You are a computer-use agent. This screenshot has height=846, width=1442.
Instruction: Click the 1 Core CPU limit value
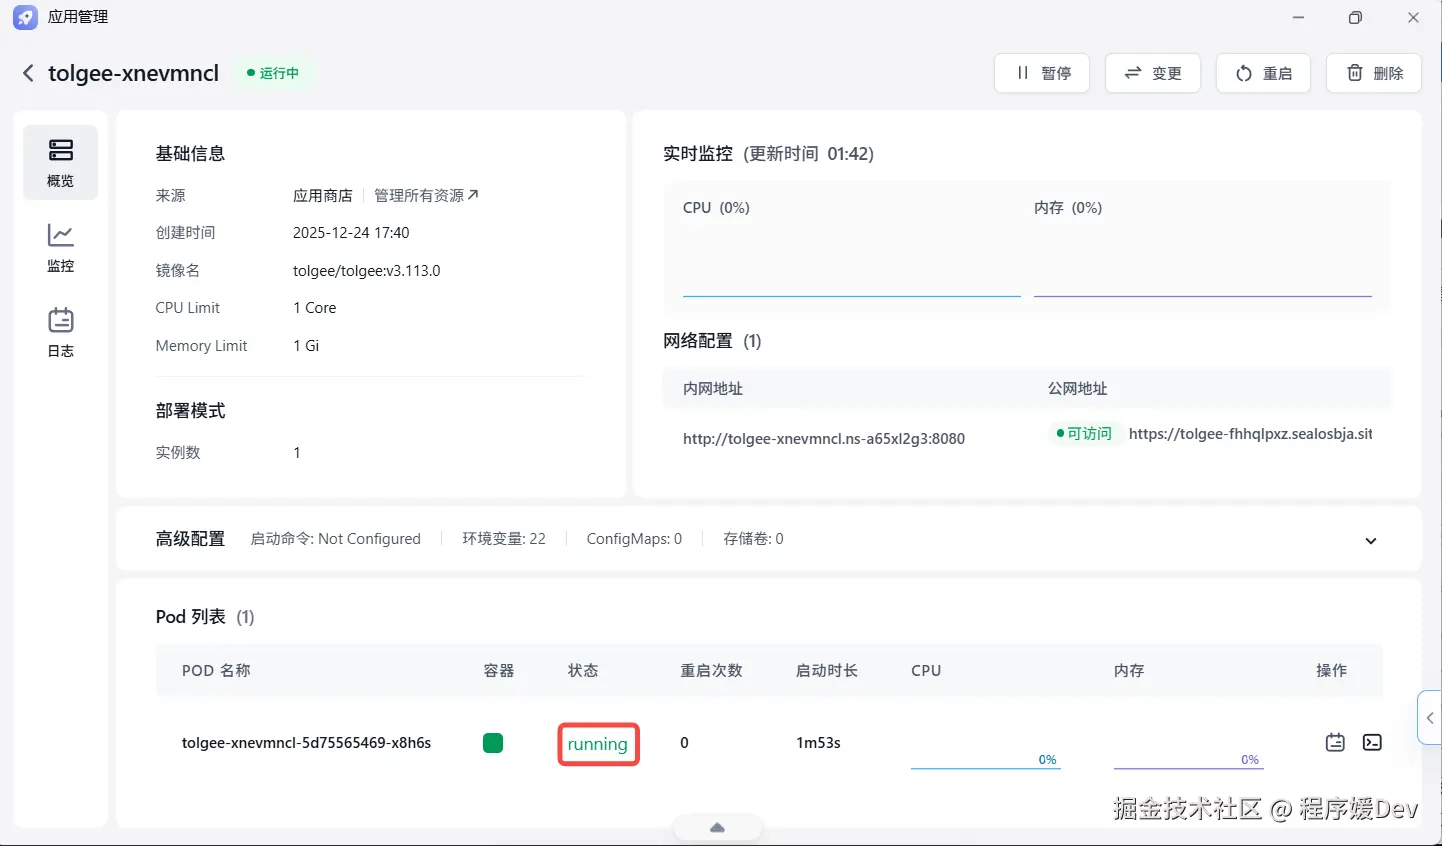(x=315, y=308)
